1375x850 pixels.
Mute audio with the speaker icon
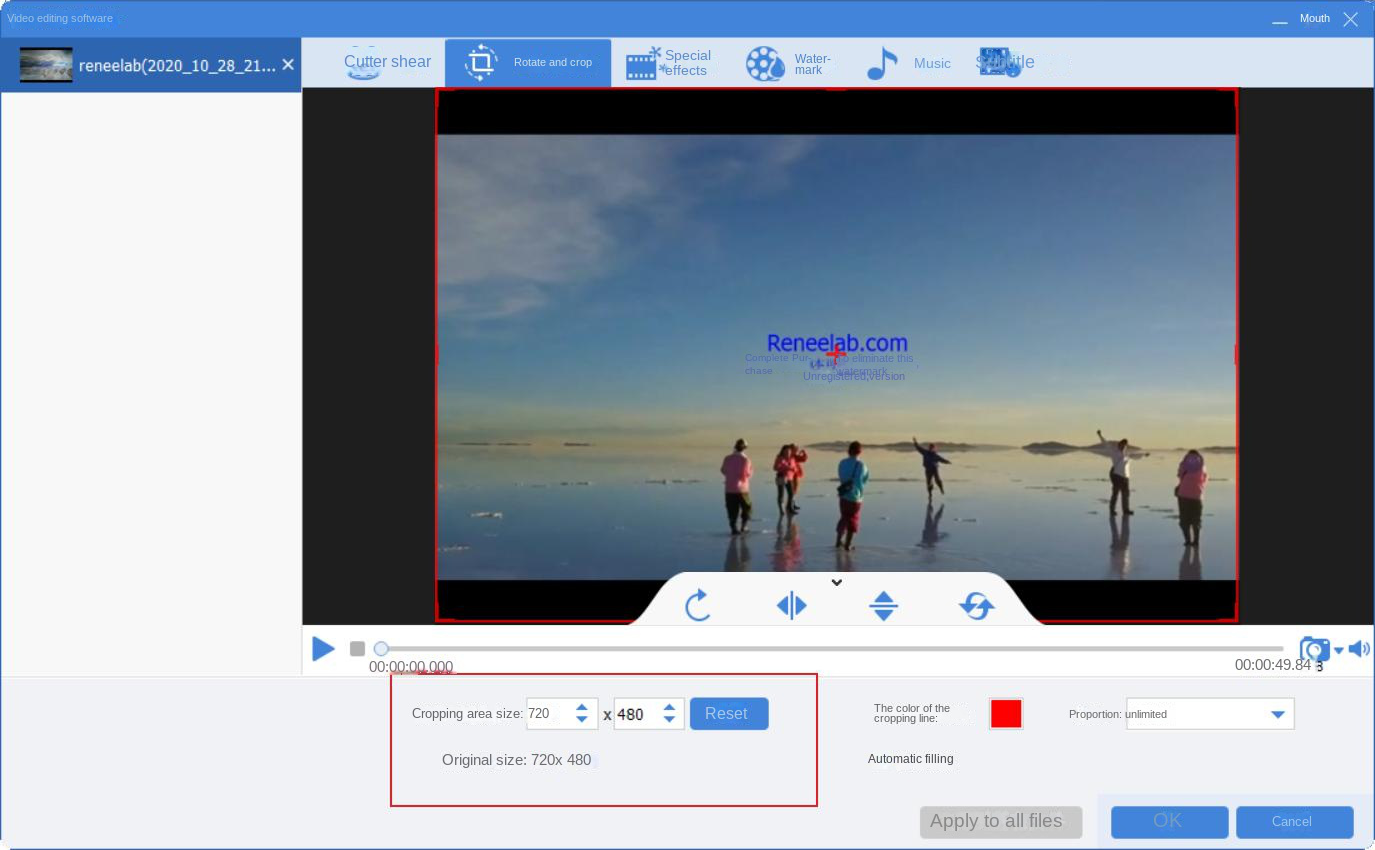1358,649
